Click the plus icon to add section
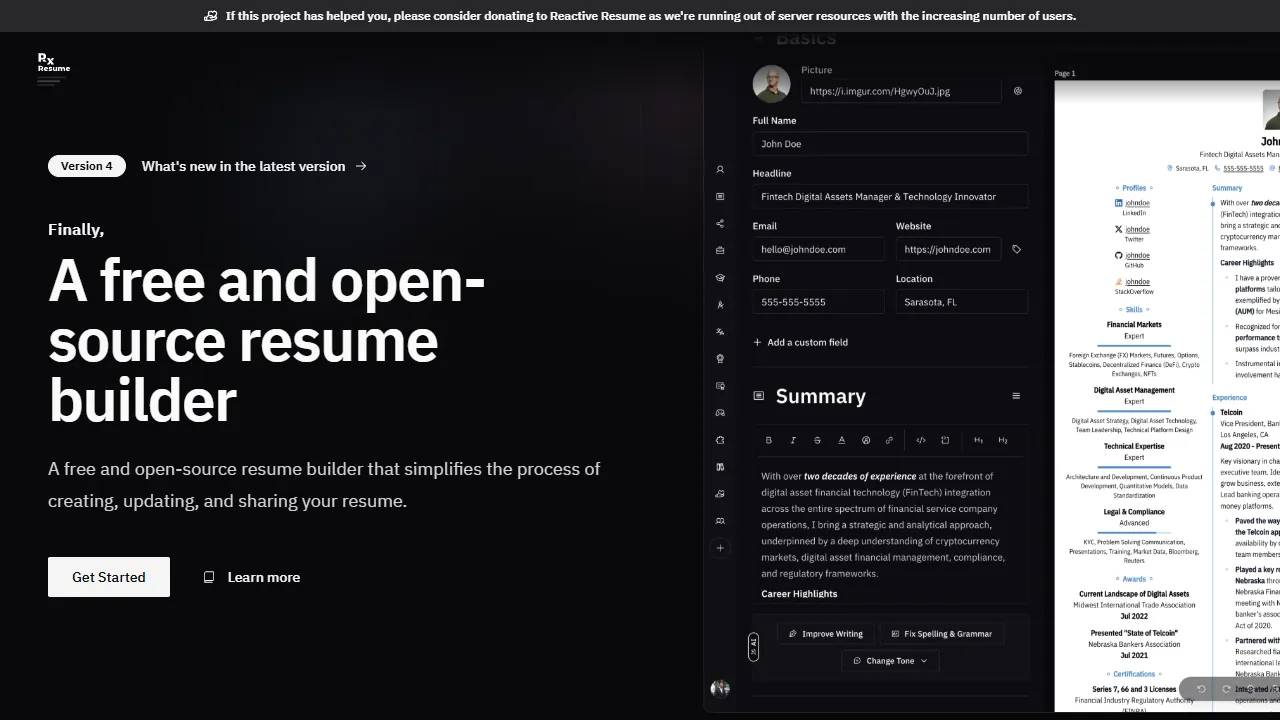This screenshot has width=1280, height=720. 720,548
